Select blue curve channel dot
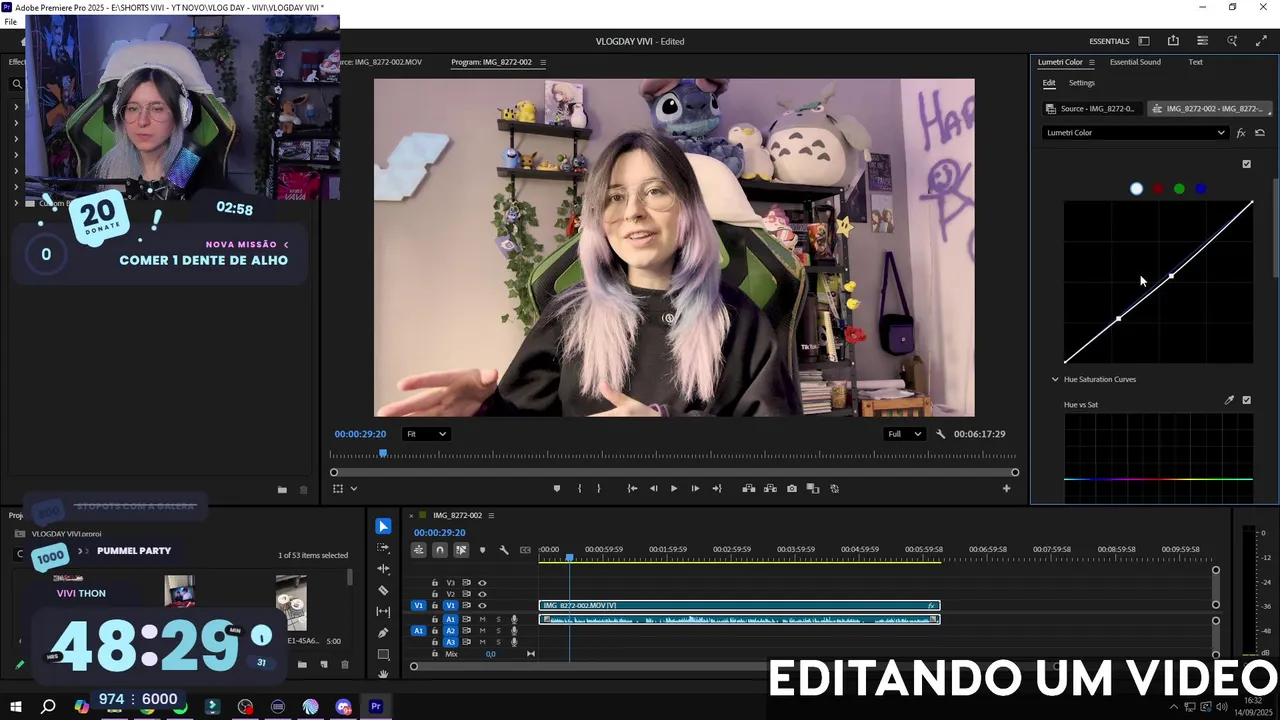Viewport: 1280px width, 720px height. (1201, 189)
